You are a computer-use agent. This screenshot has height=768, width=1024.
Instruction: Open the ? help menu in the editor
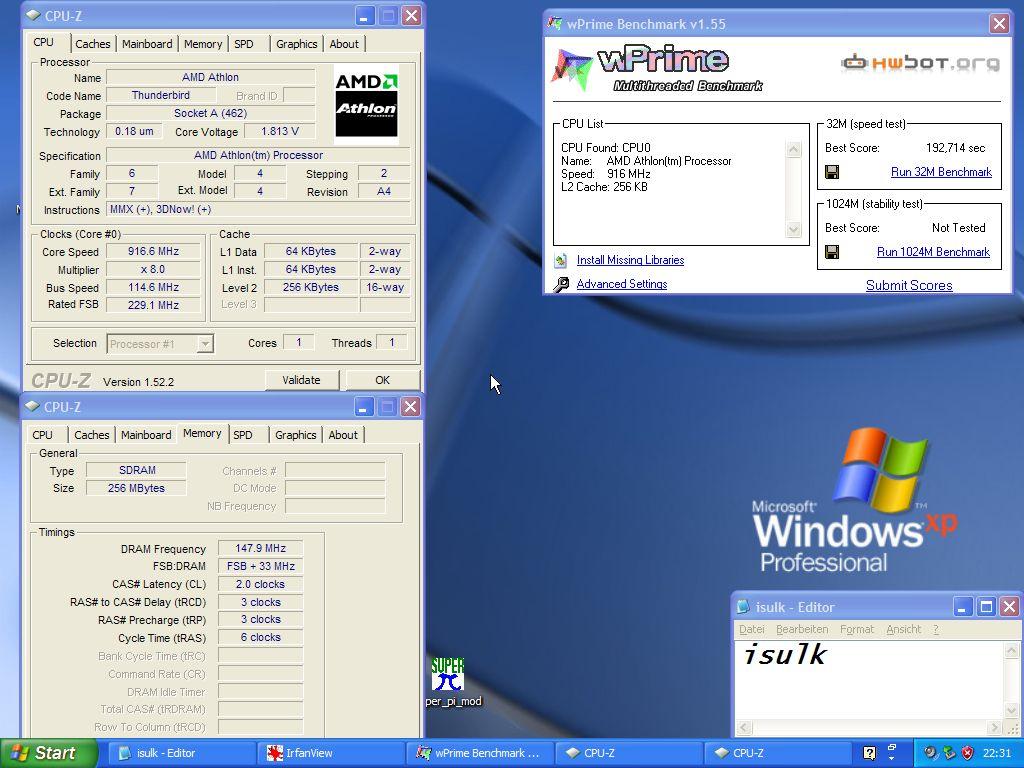[x=936, y=630]
